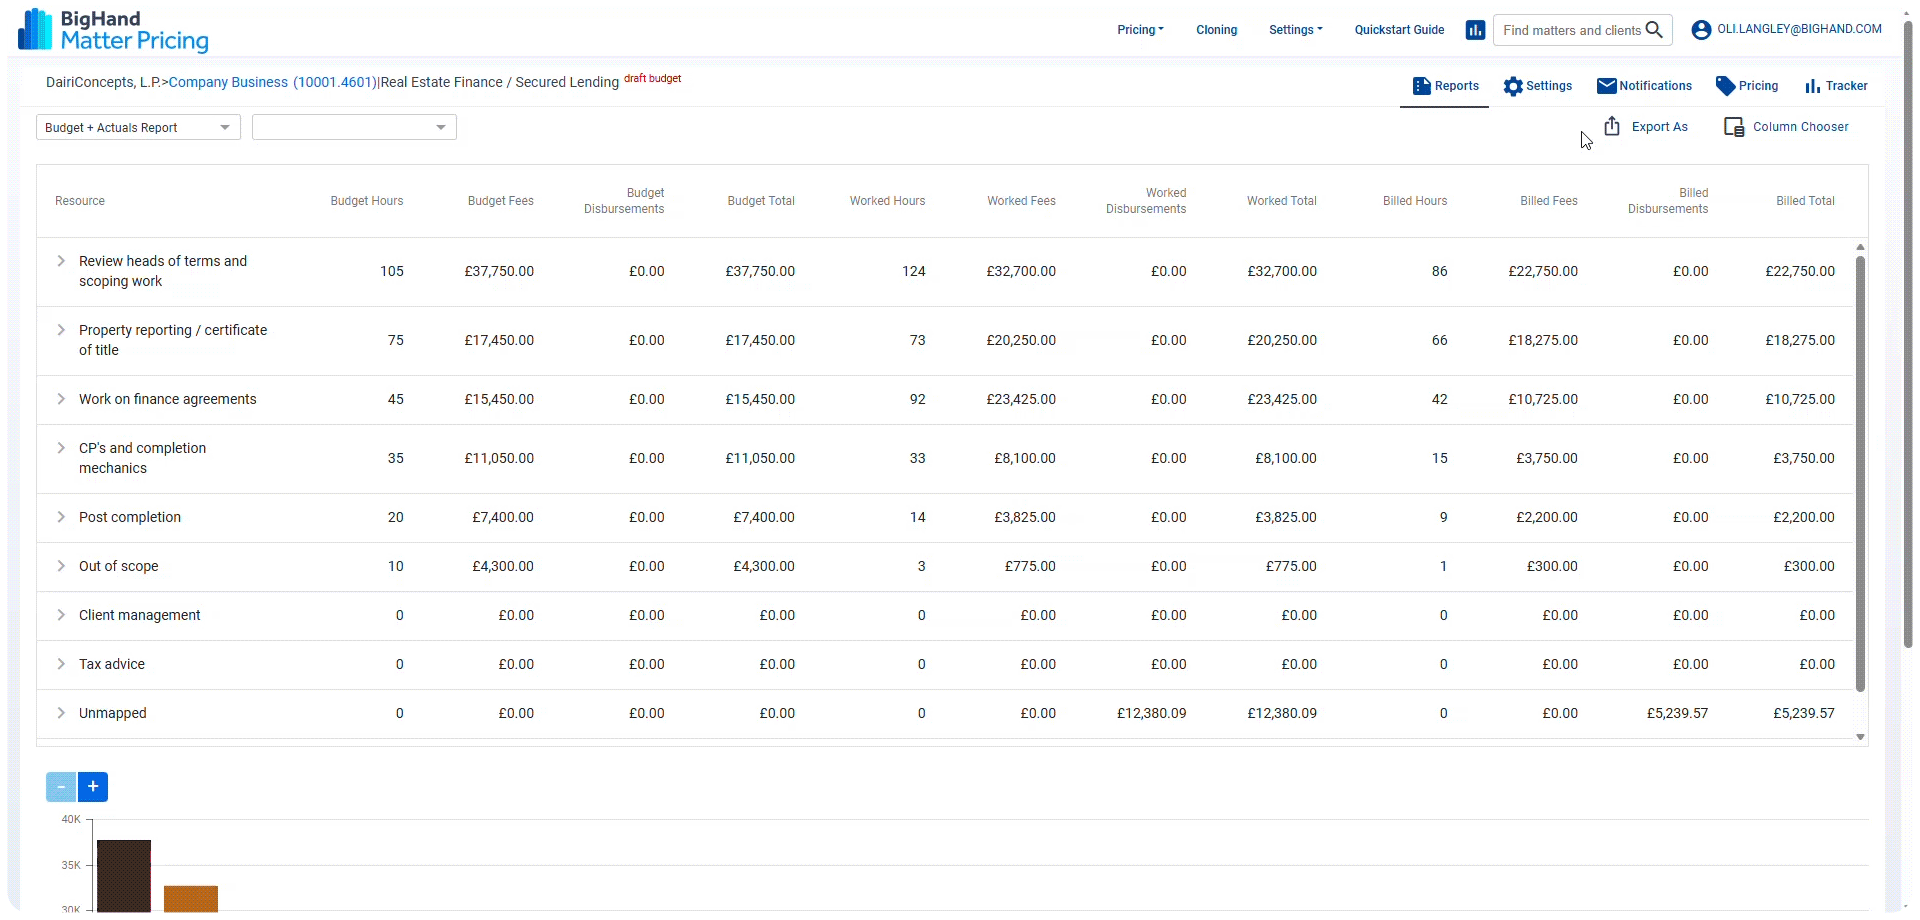This screenshot has width=1920, height=920.
Task: Click the Export As share icon
Action: 1612,126
